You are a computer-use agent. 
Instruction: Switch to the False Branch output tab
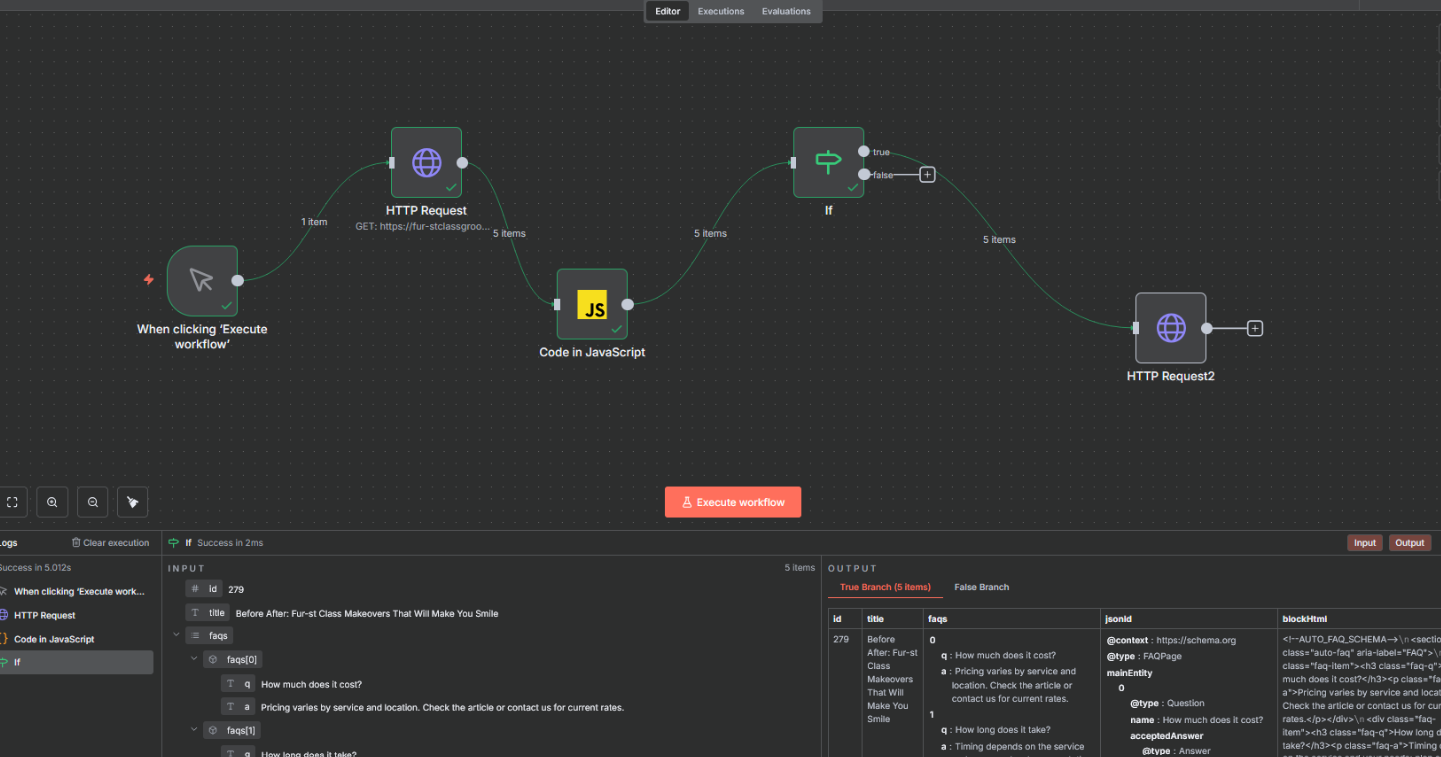[981, 587]
